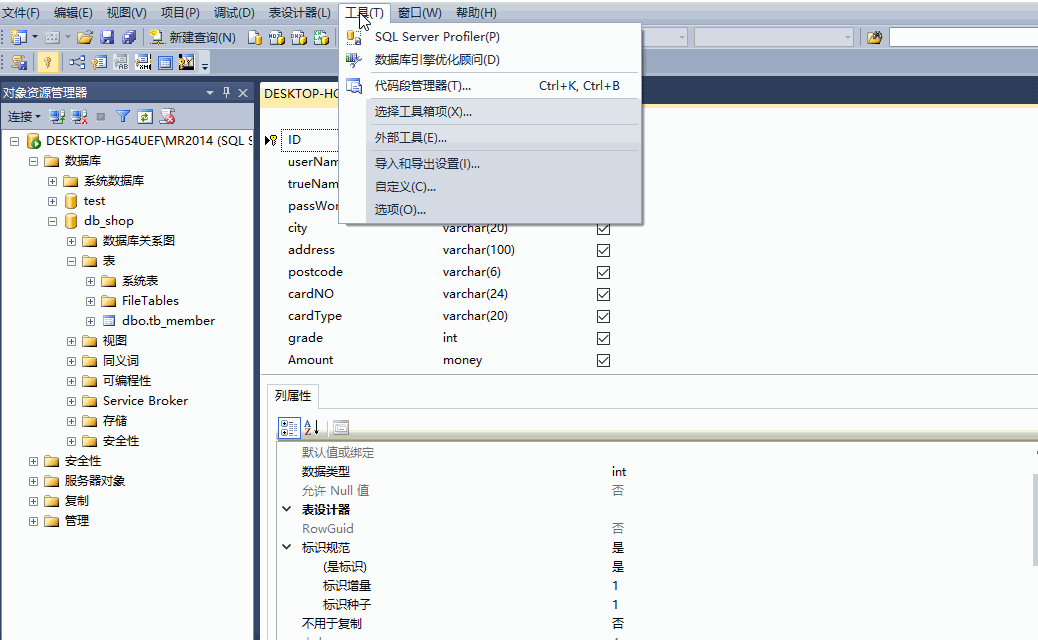
Task: Toggle allow nulls checkbox for city column
Action: pyautogui.click(x=603, y=227)
